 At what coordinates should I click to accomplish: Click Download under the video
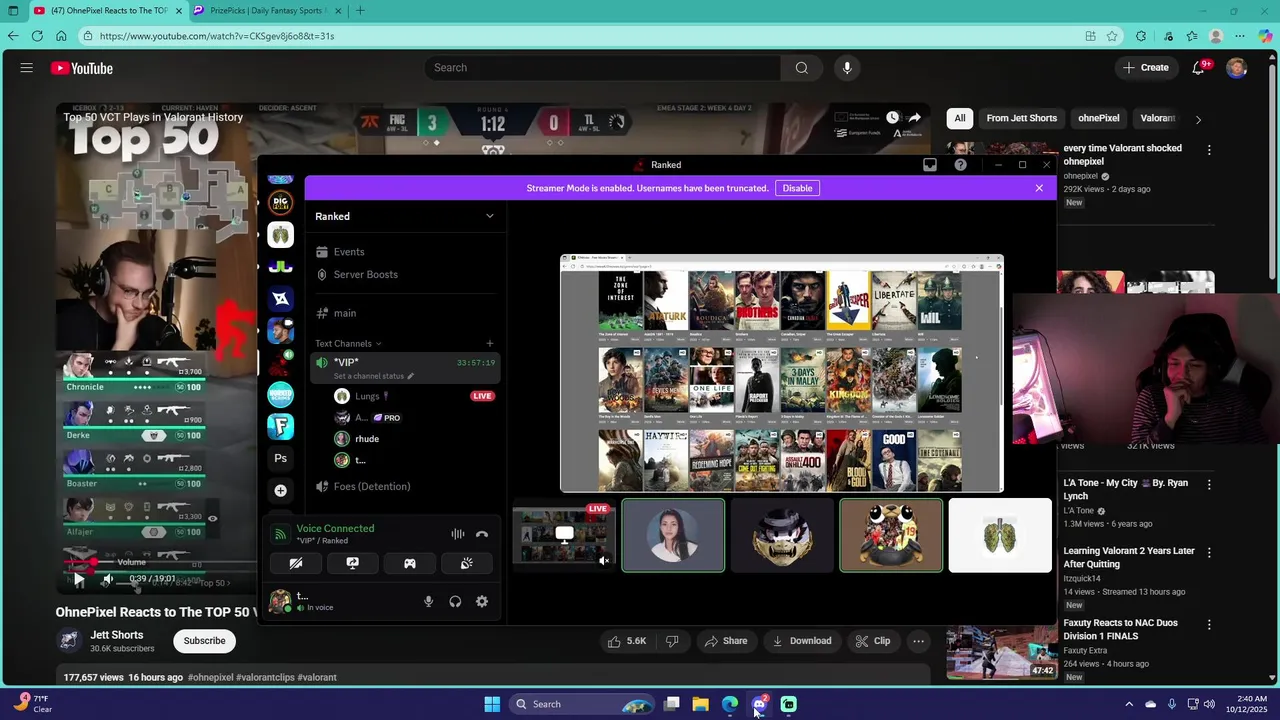[x=803, y=641]
